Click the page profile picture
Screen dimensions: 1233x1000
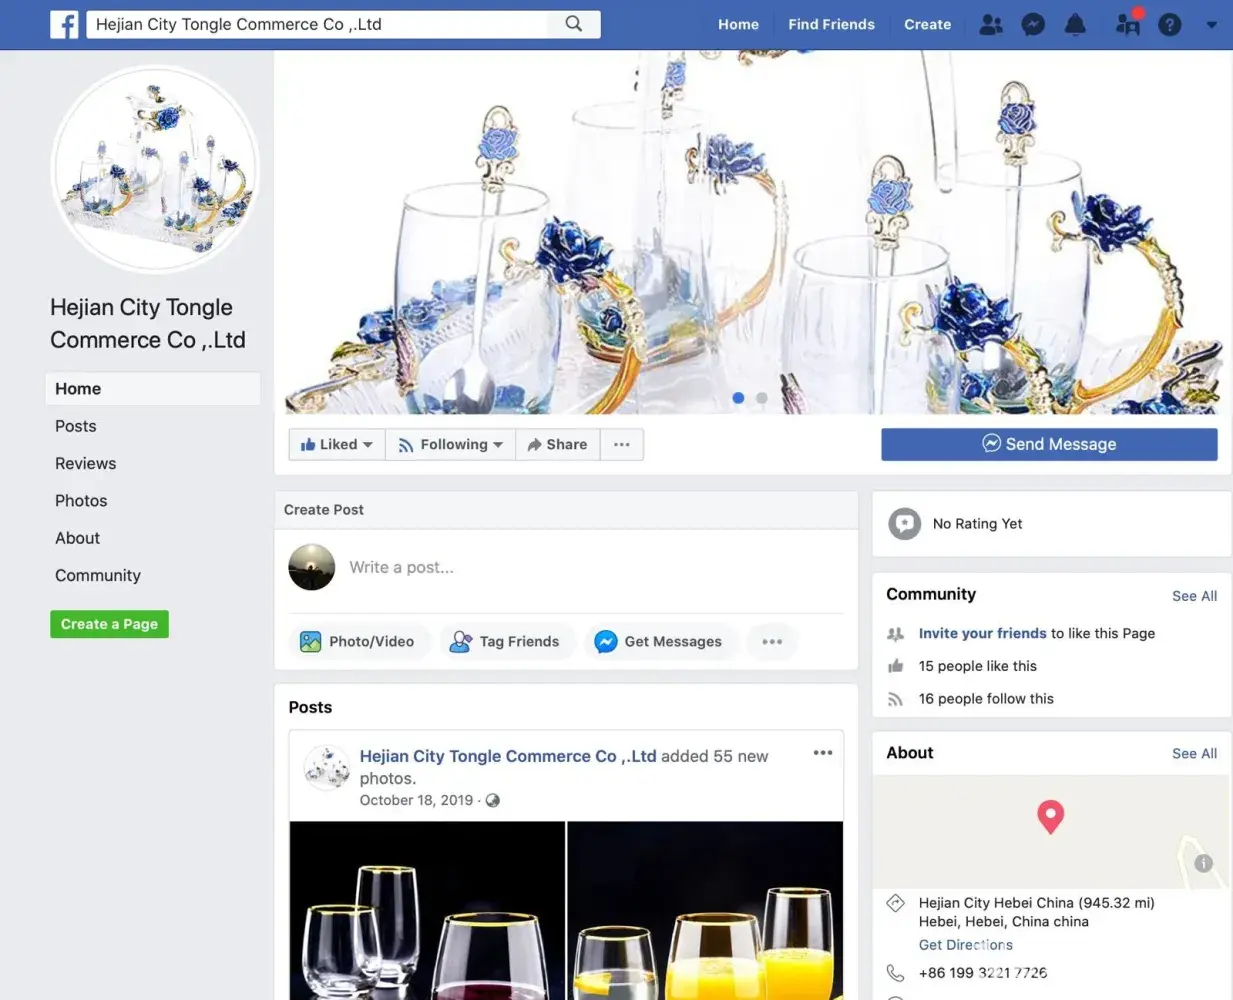[x=155, y=169]
